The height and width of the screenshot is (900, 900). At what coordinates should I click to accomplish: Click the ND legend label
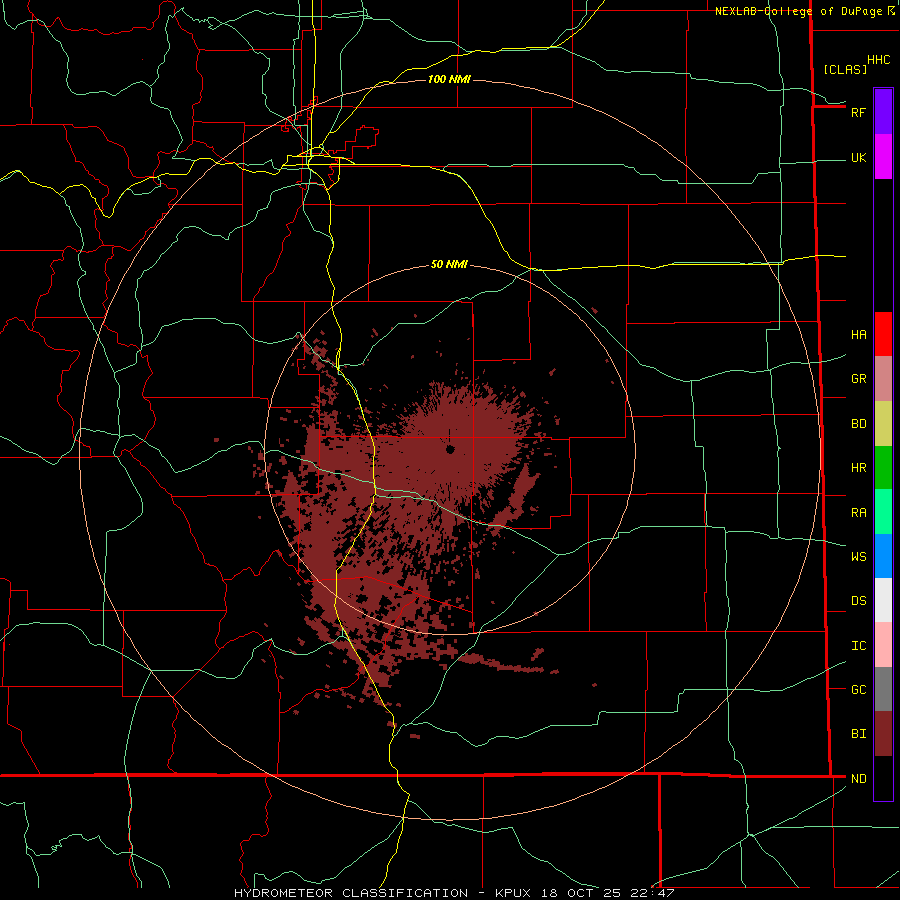pyautogui.click(x=858, y=778)
